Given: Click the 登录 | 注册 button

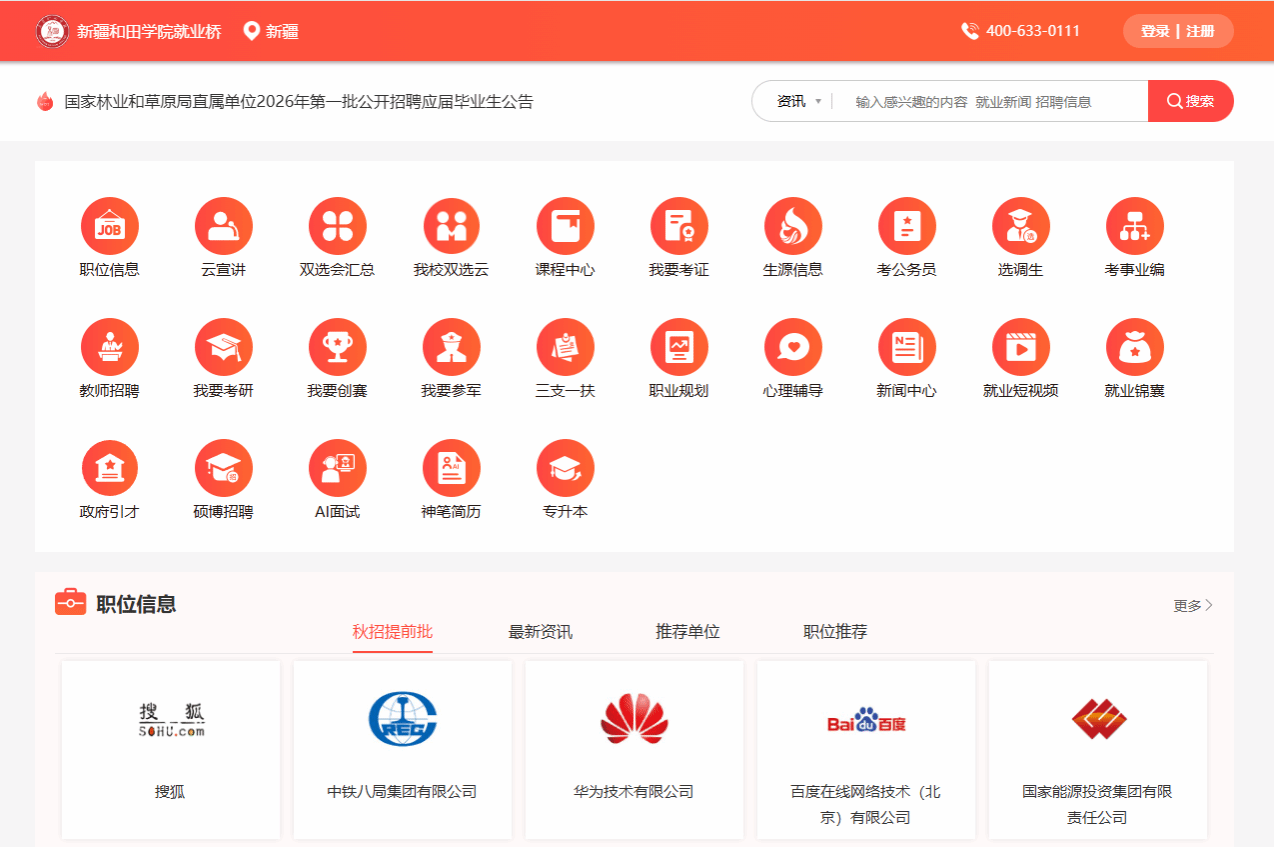Looking at the screenshot, I should click(x=1178, y=31).
